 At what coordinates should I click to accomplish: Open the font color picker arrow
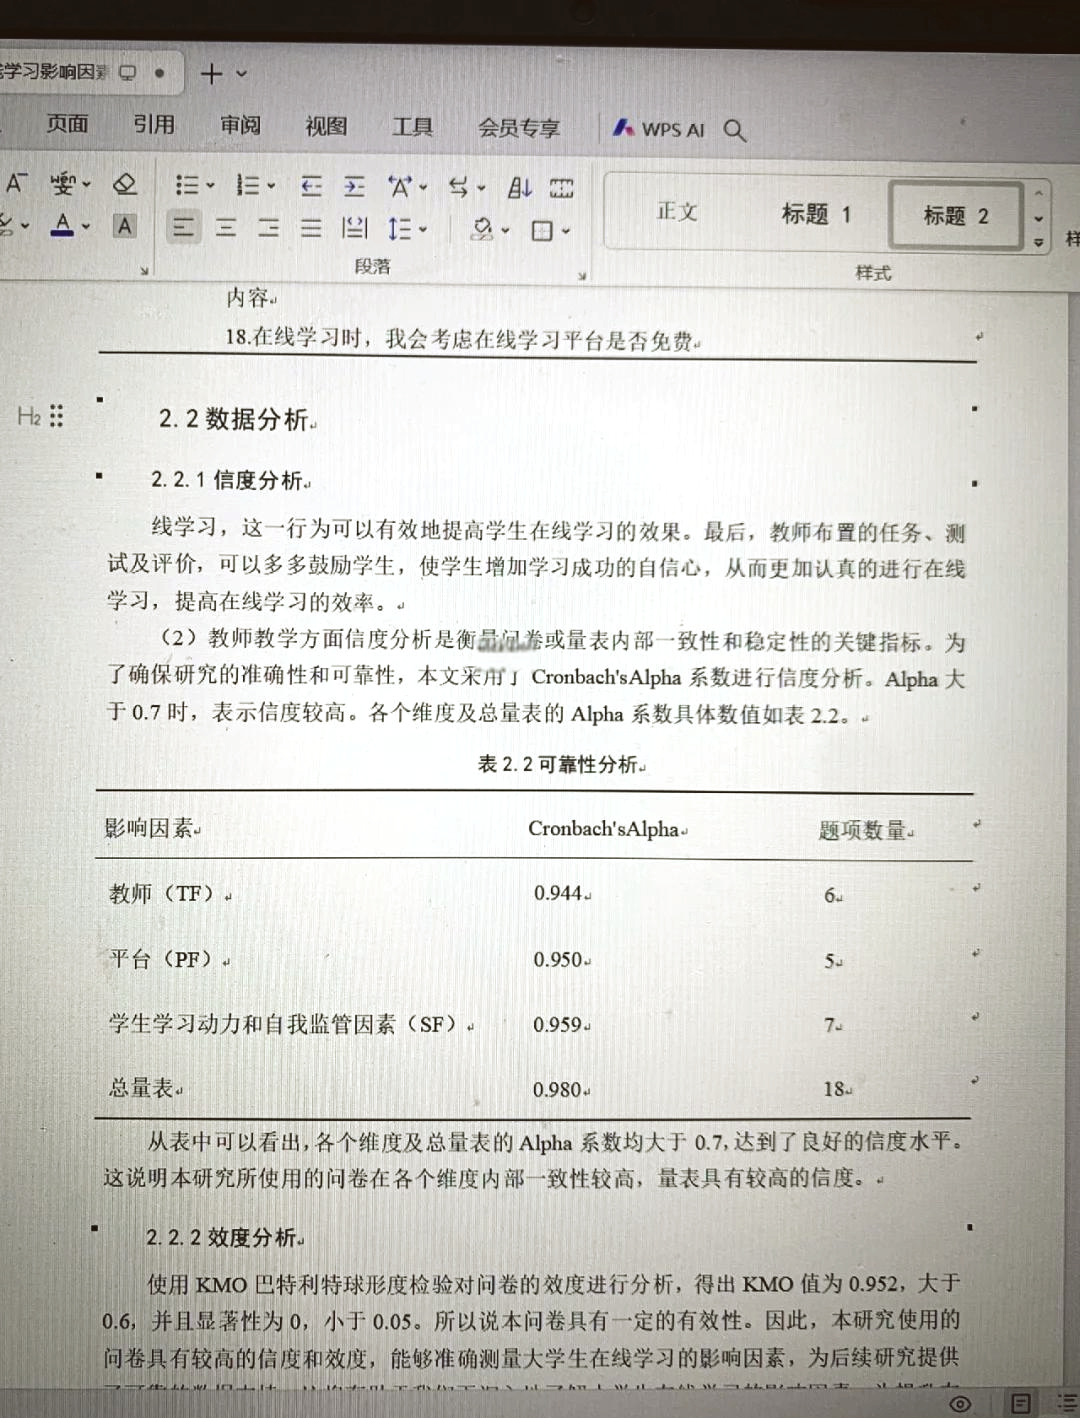pyautogui.click(x=85, y=227)
